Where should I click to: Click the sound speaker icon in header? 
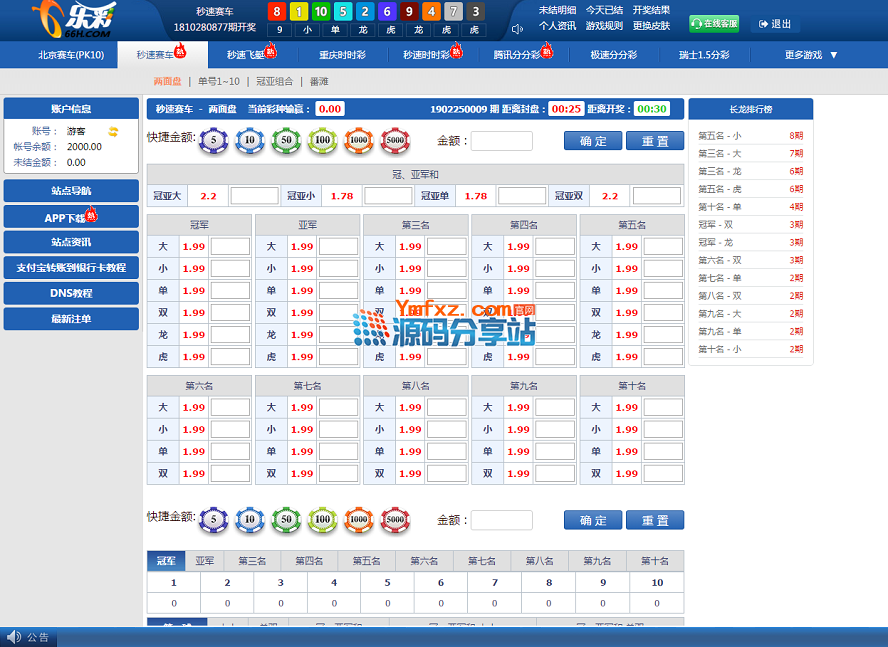click(x=517, y=29)
